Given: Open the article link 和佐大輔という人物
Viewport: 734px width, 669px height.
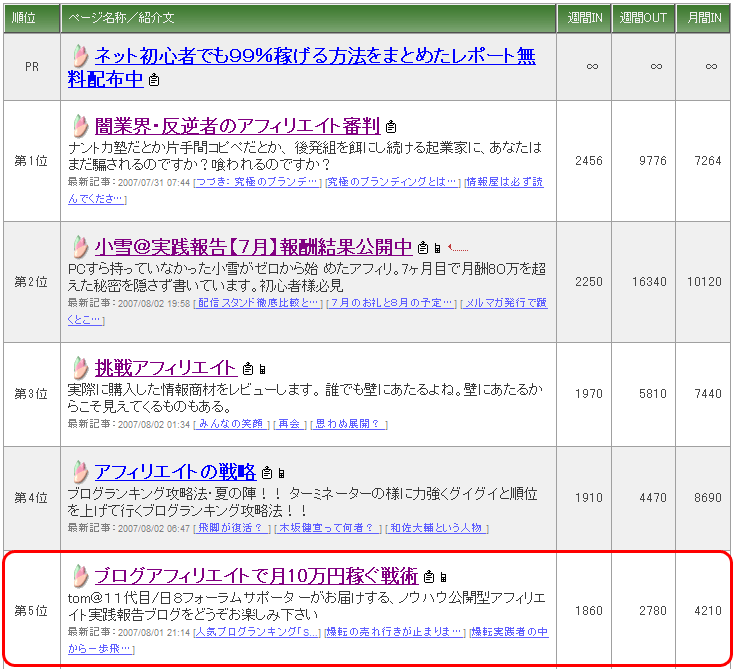Looking at the screenshot, I should click(436, 528).
